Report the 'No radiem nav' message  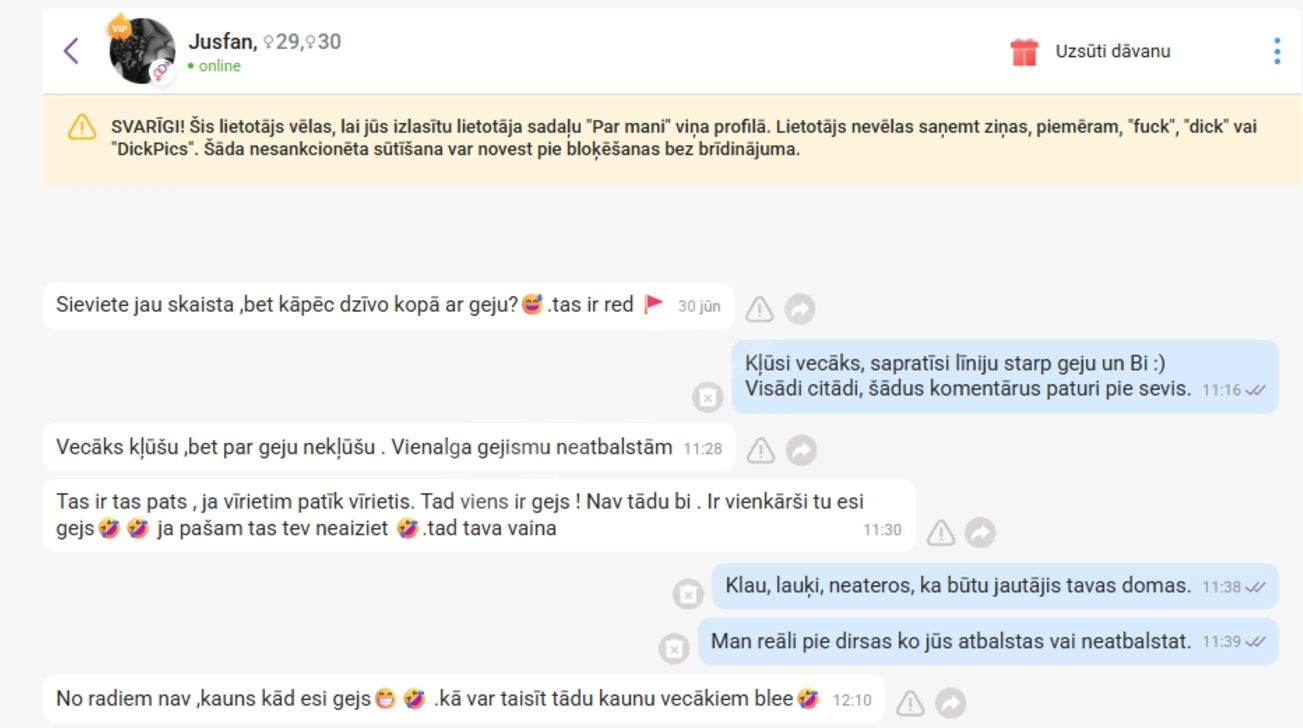click(x=910, y=703)
